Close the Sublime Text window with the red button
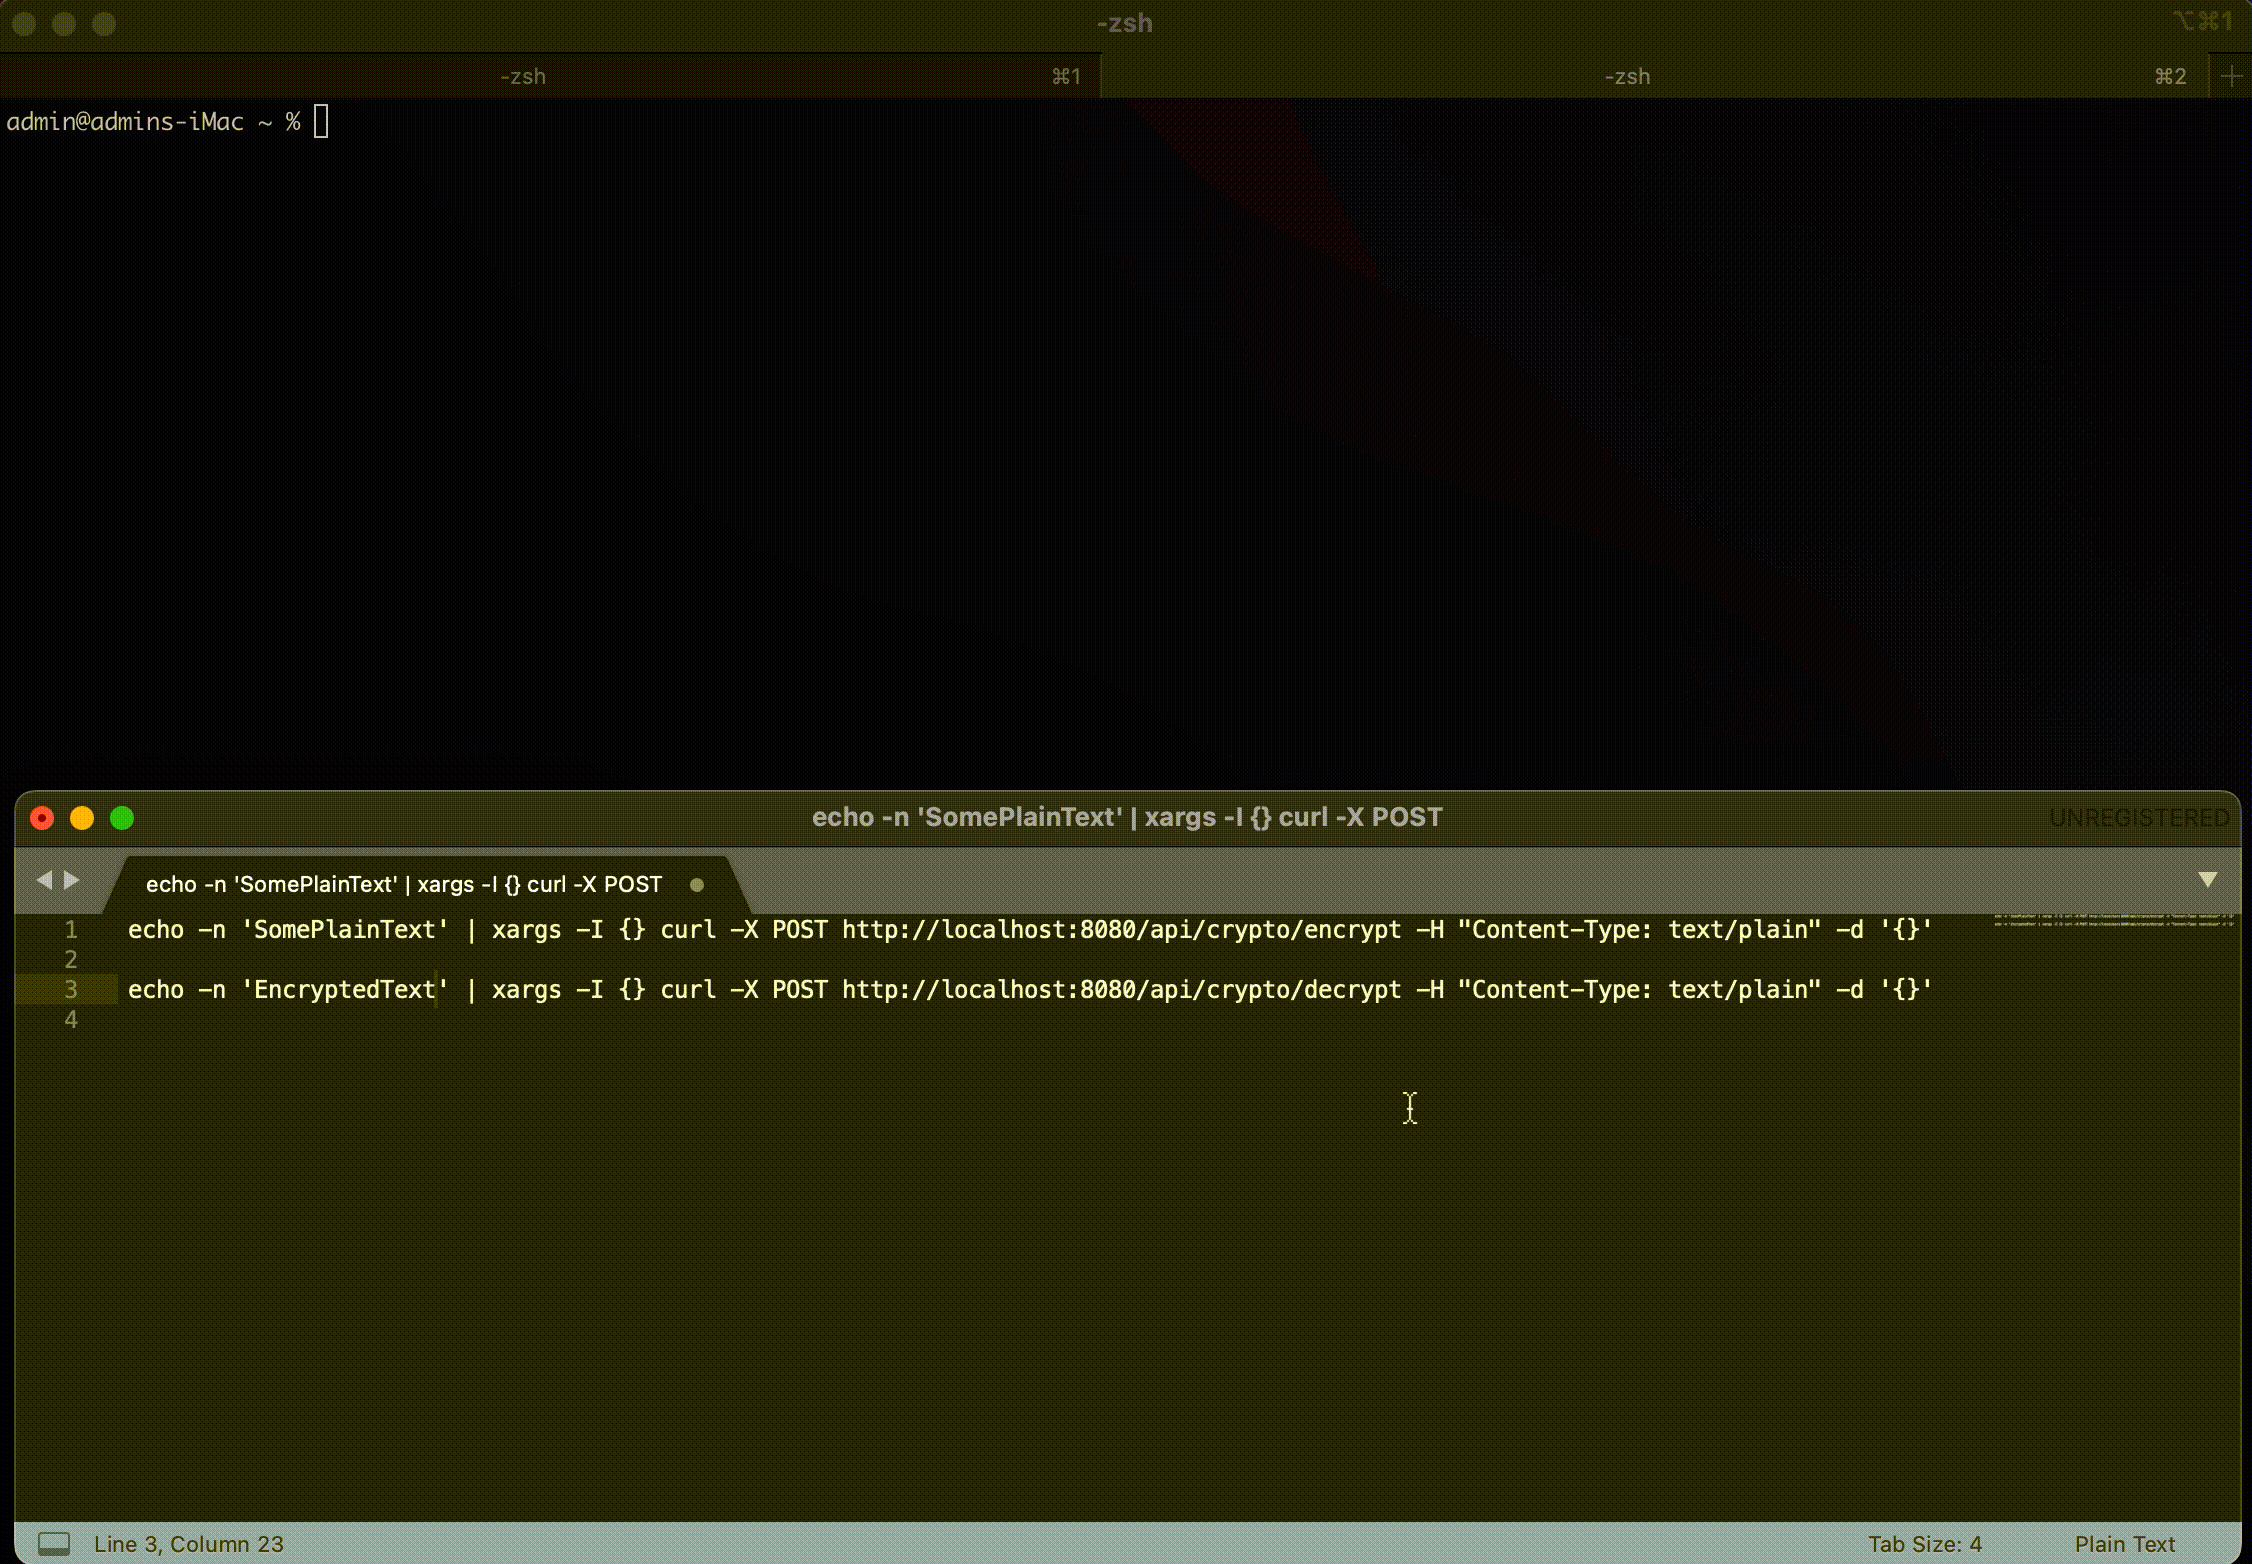Screen dimensions: 2252x1564 click(42, 818)
